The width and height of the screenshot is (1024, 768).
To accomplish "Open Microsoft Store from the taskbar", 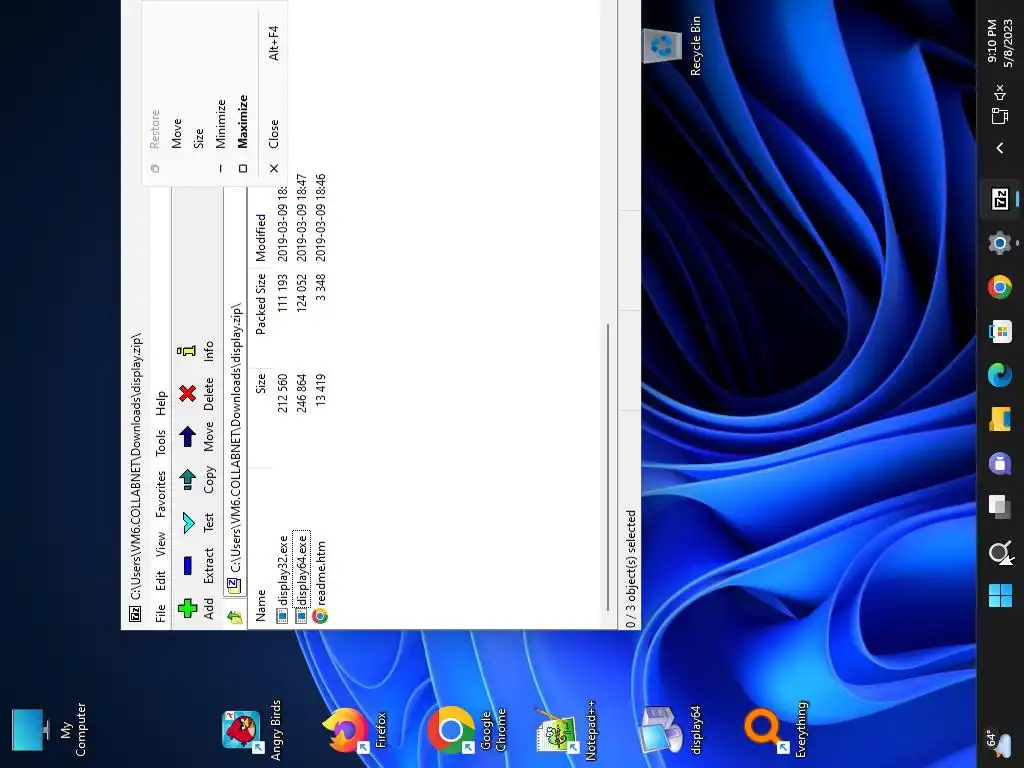I will [1000, 331].
